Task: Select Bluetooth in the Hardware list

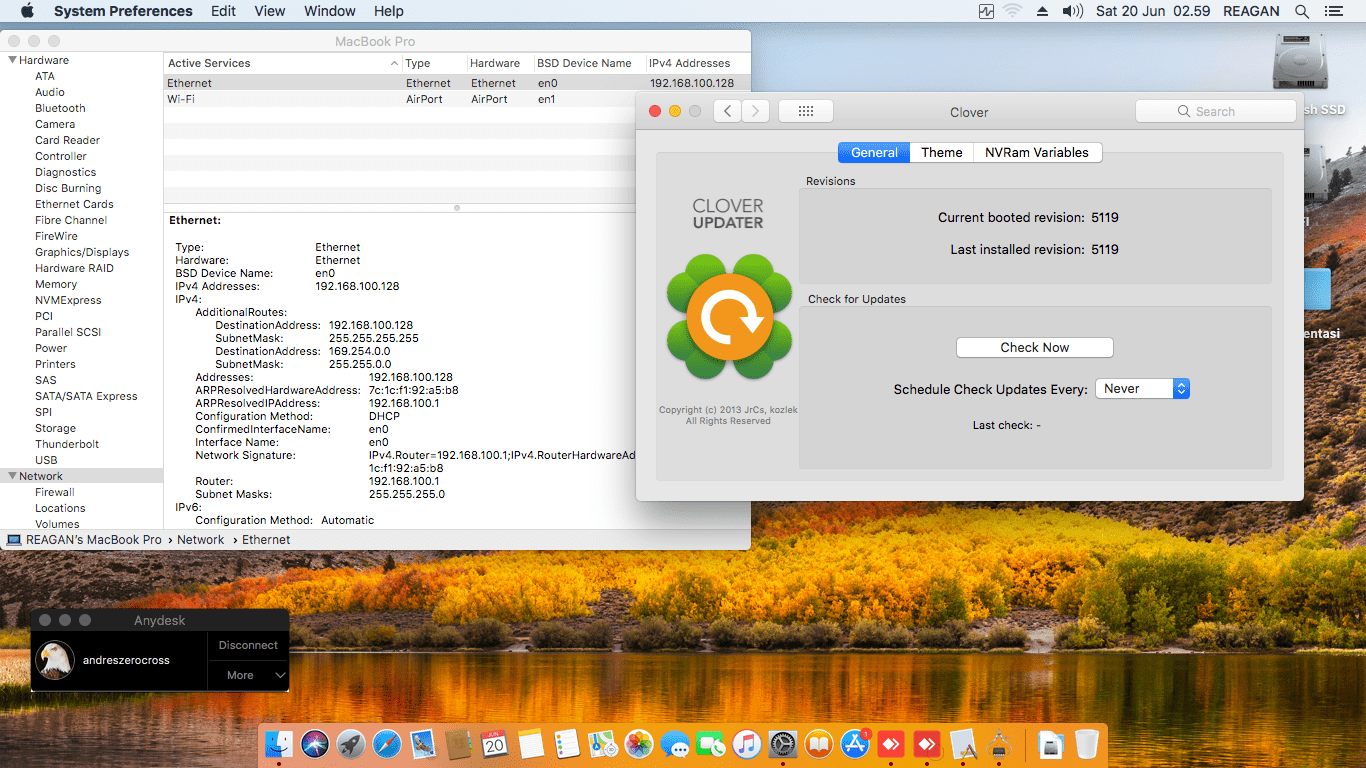Action: coord(61,108)
